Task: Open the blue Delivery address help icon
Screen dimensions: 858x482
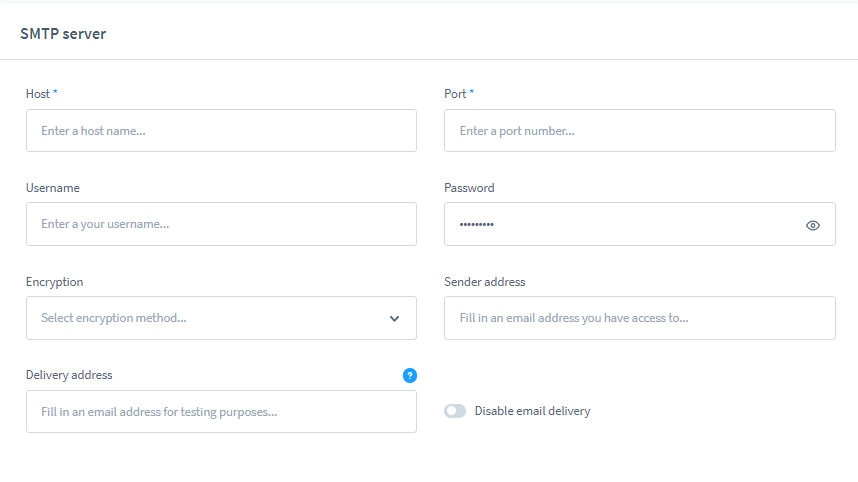Action: tap(409, 375)
